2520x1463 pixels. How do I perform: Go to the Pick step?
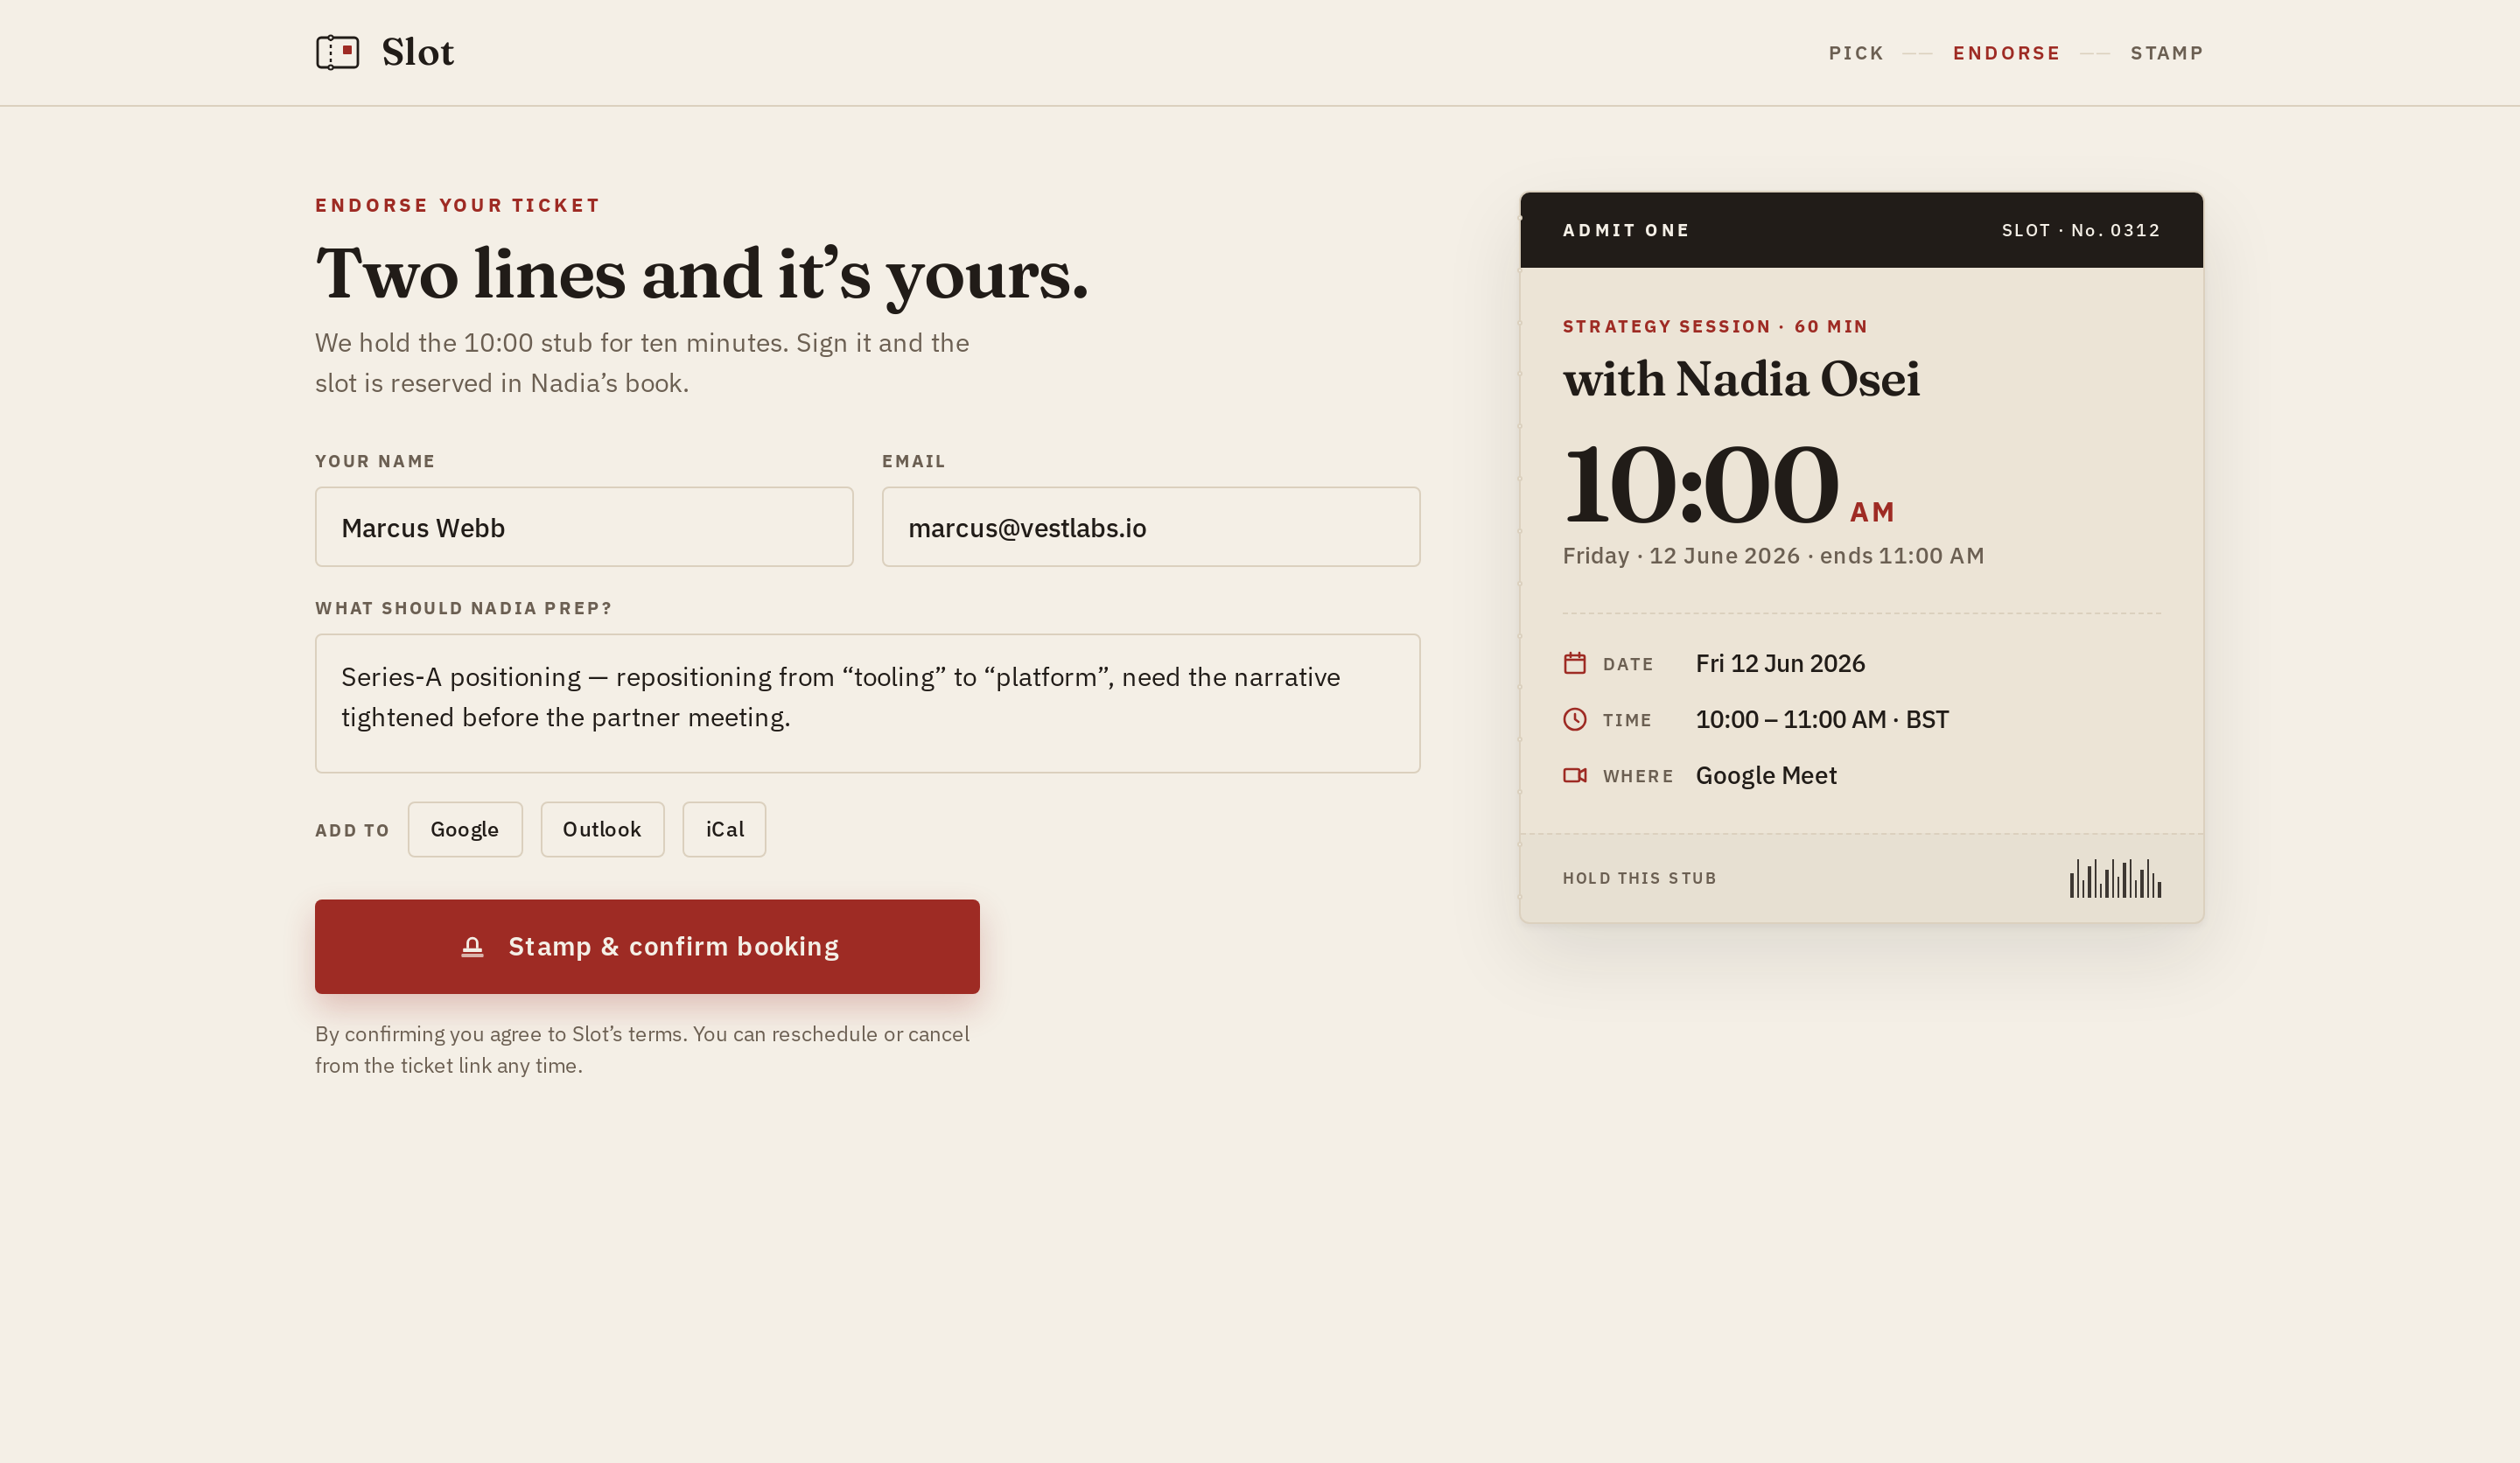pos(1856,53)
